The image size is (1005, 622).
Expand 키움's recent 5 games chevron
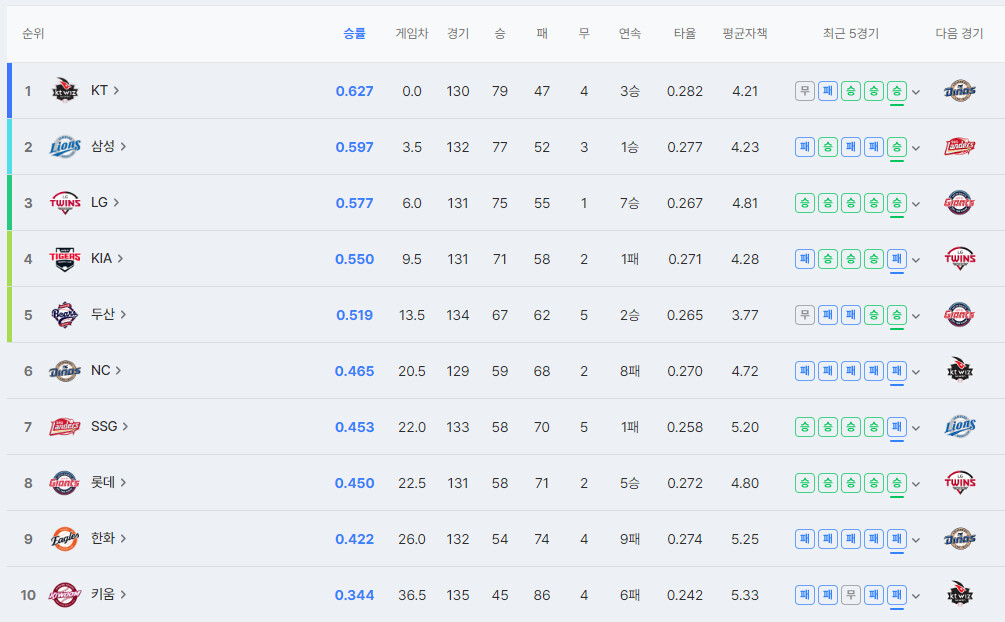click(x=916, y=596)
